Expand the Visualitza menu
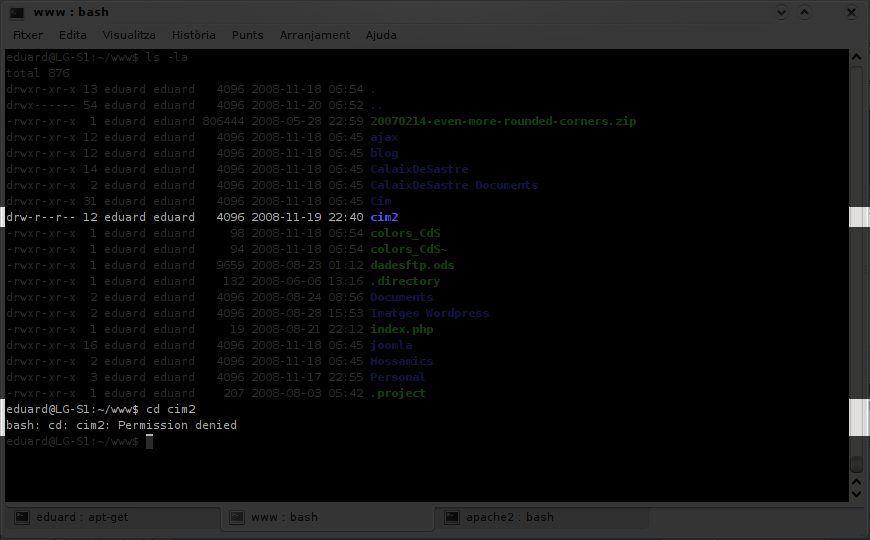This screenshot has width=870, height=540. coord(129,35)
